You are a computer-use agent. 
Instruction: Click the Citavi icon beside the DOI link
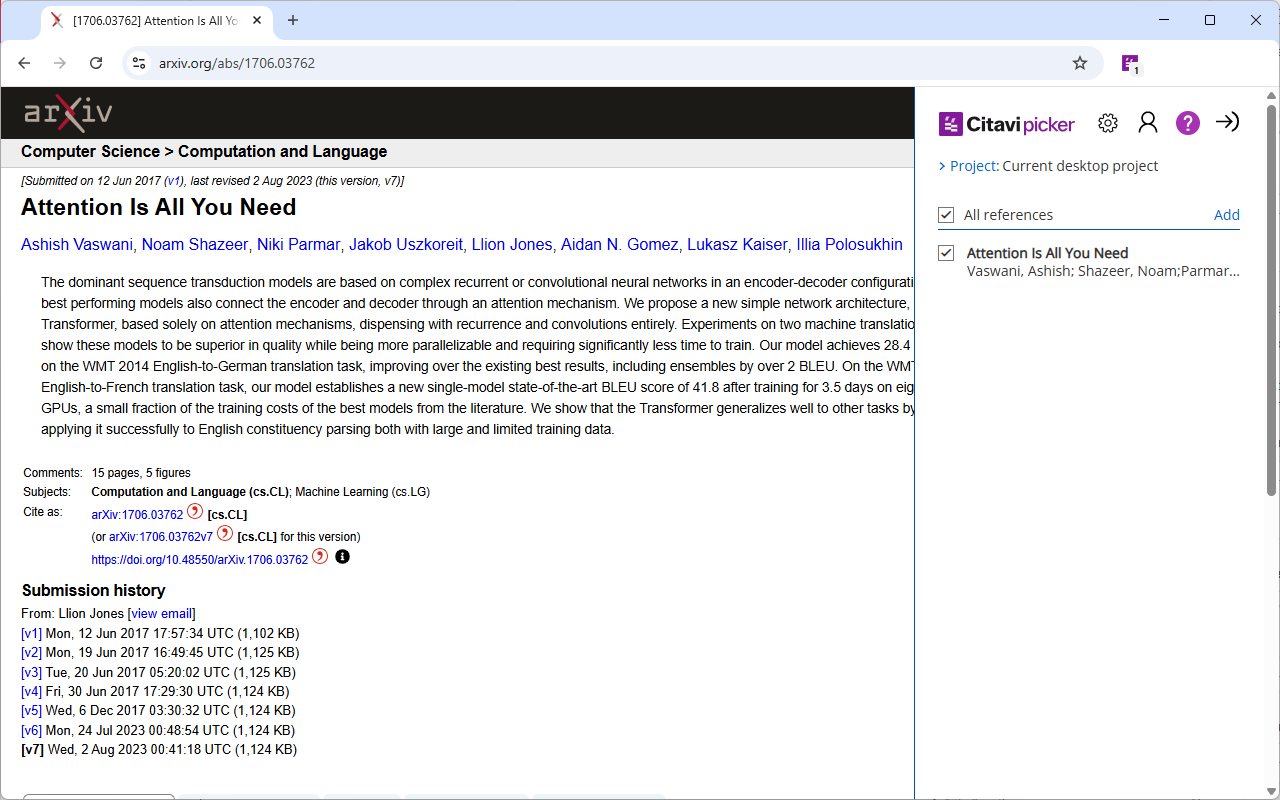click(x=320, y=556)
